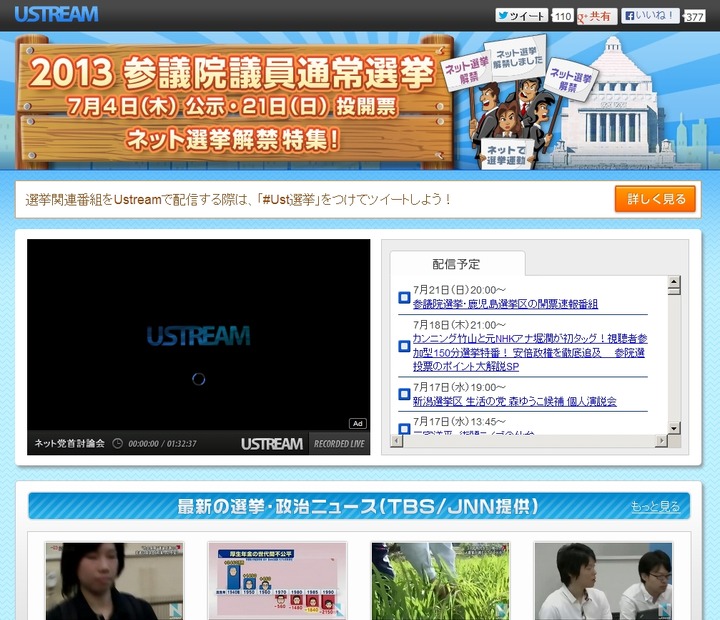Open 参議院選挙・鹿児島選挙区の開票速報番組 link
Screen dimensions: 720x620
505,304
